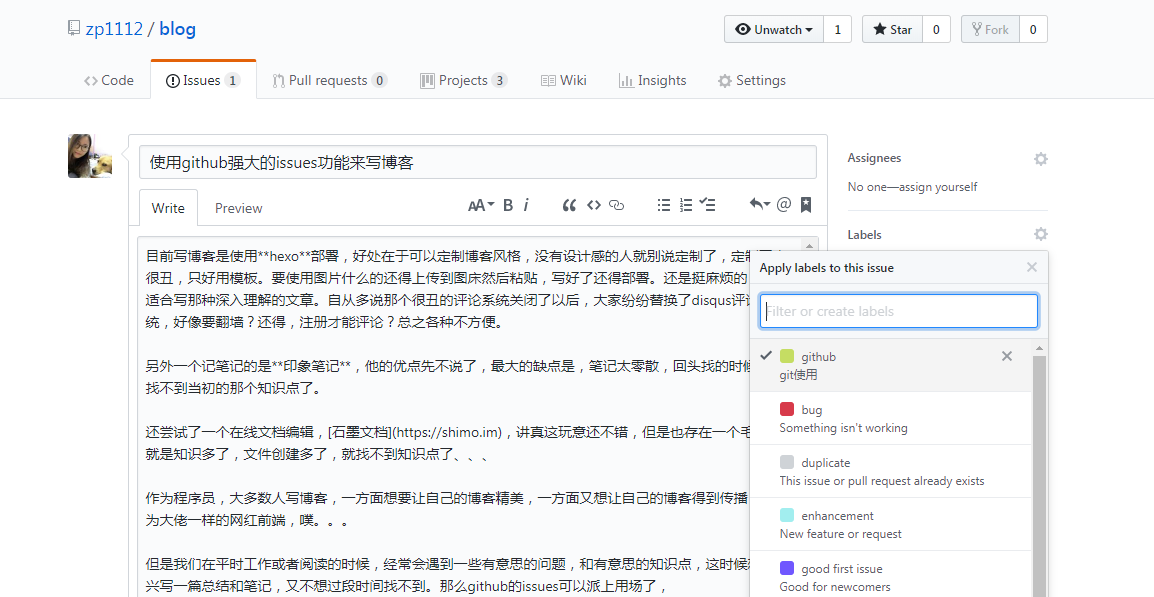The image size is (1154, 597).
Task: Select the enhancement label
Action: point(891,524)
